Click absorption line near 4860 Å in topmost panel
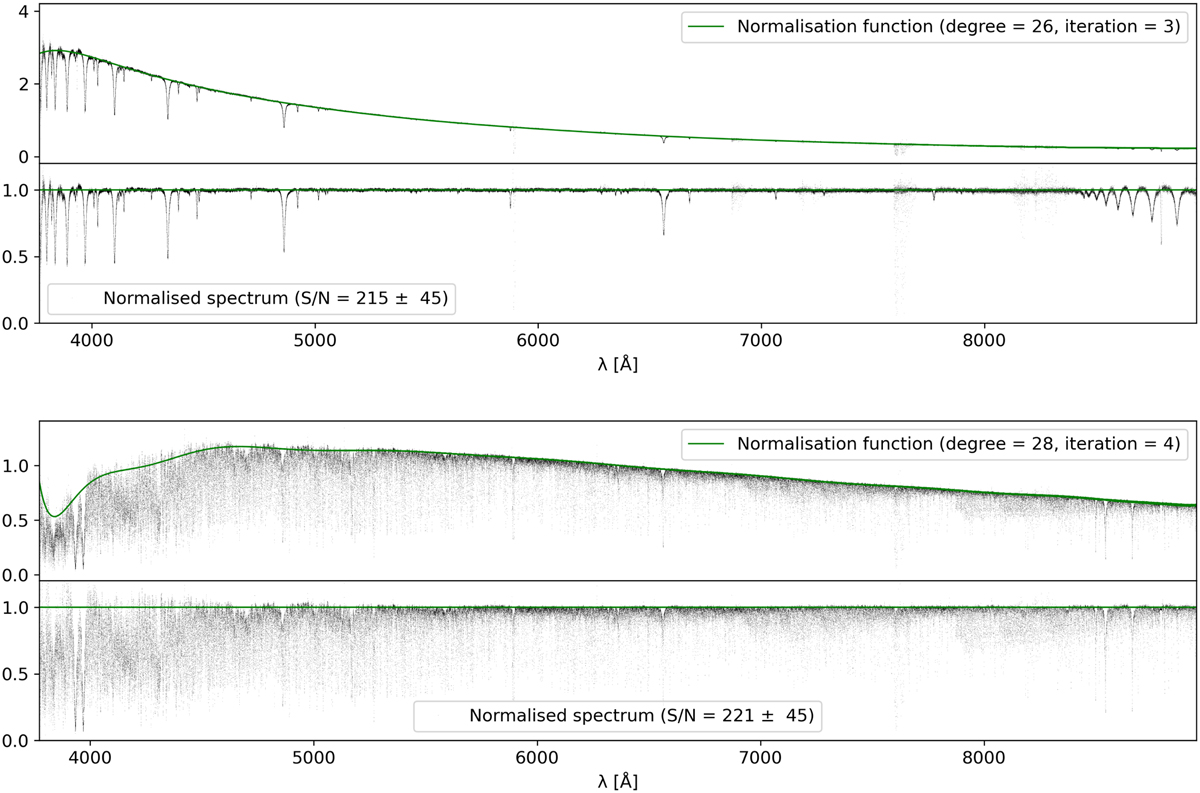The width and height of the screenshot is (1200, 793). point(284,118)
